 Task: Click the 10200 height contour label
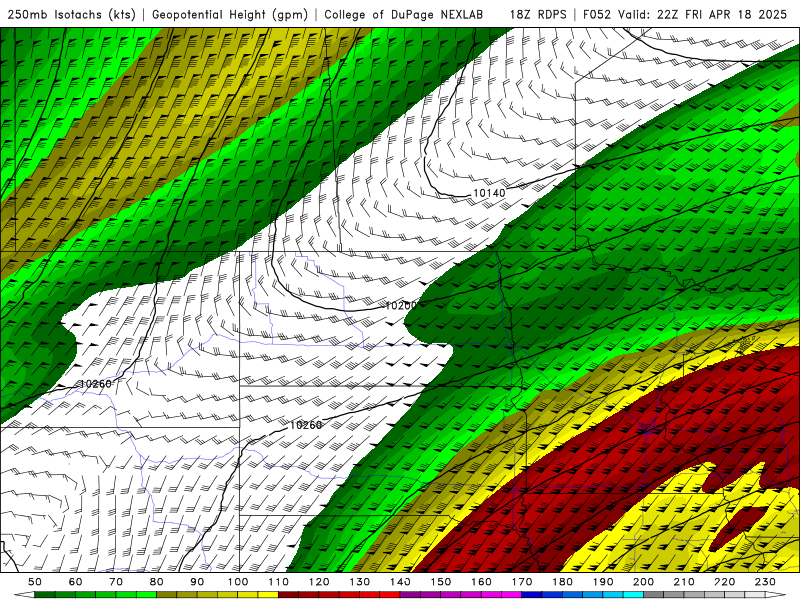tap(401, 306)
